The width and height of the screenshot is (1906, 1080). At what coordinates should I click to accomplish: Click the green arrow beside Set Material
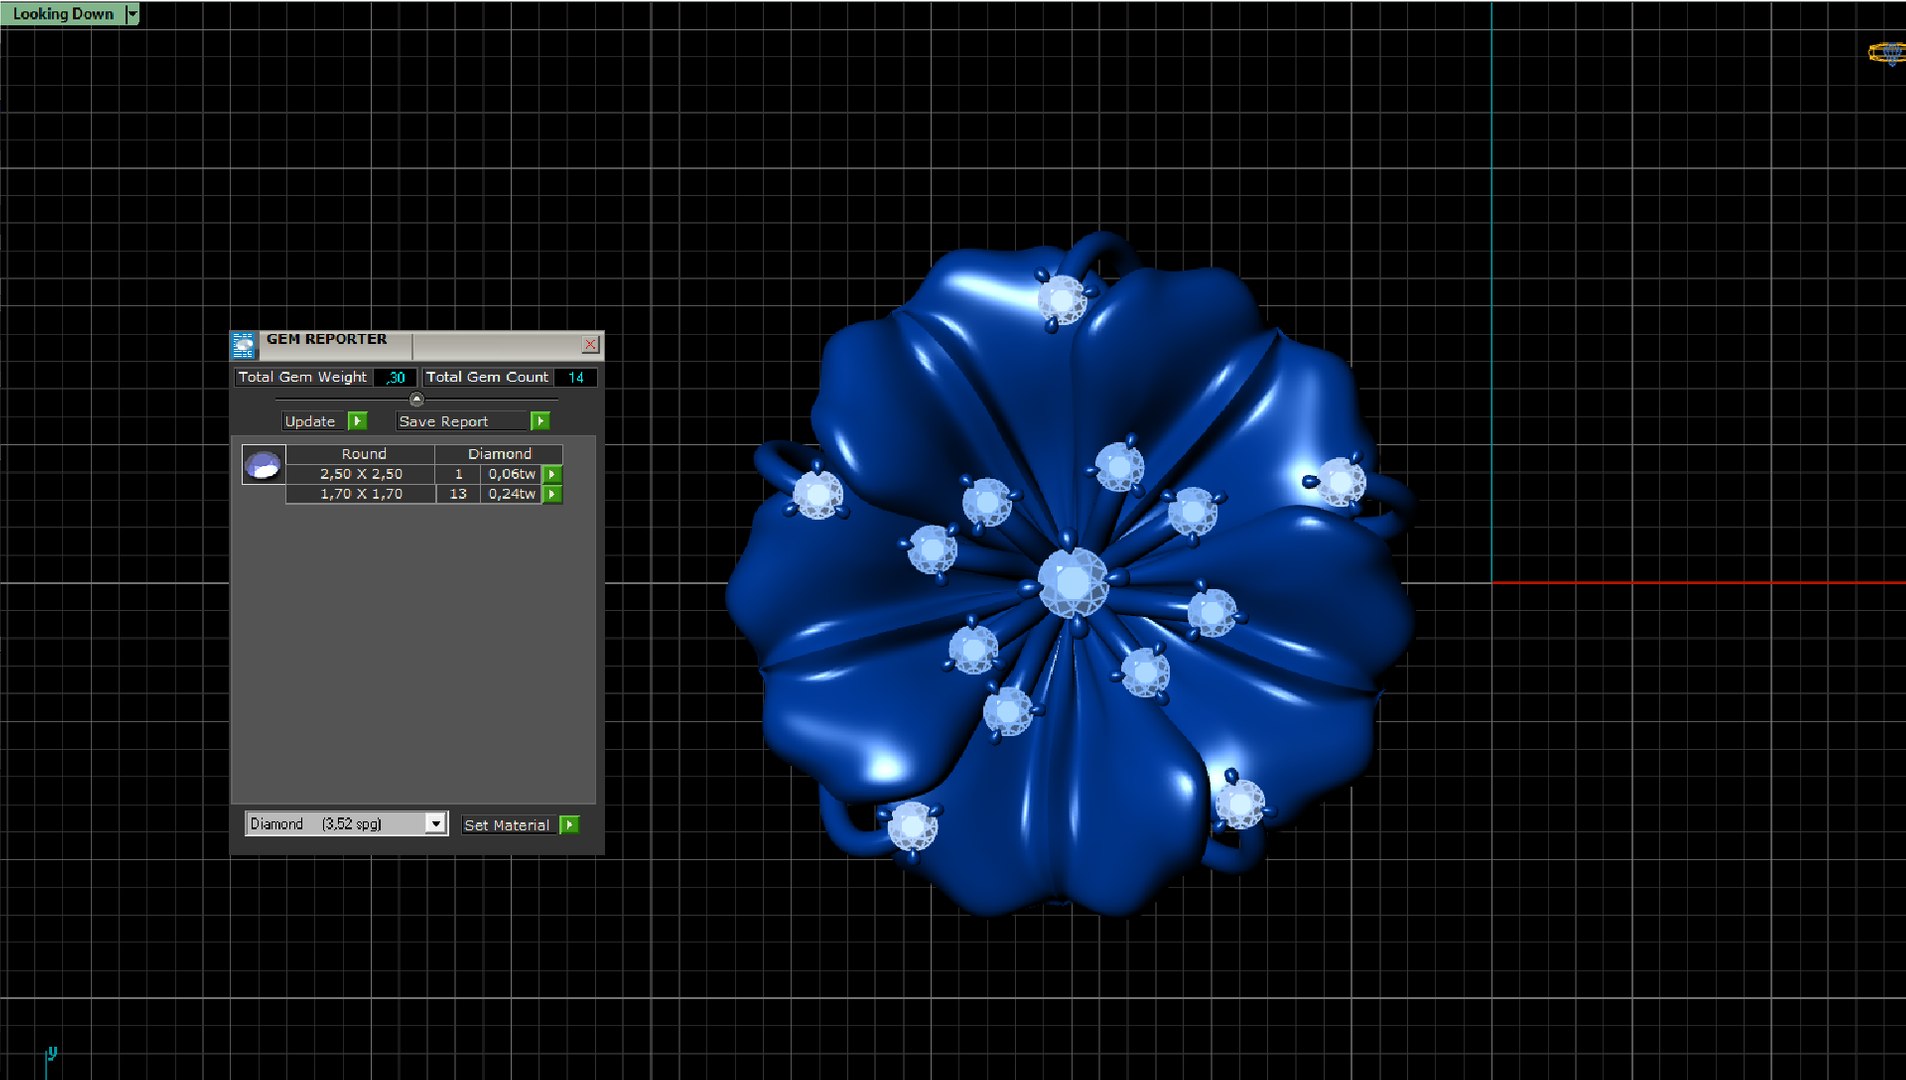[569, 825]
